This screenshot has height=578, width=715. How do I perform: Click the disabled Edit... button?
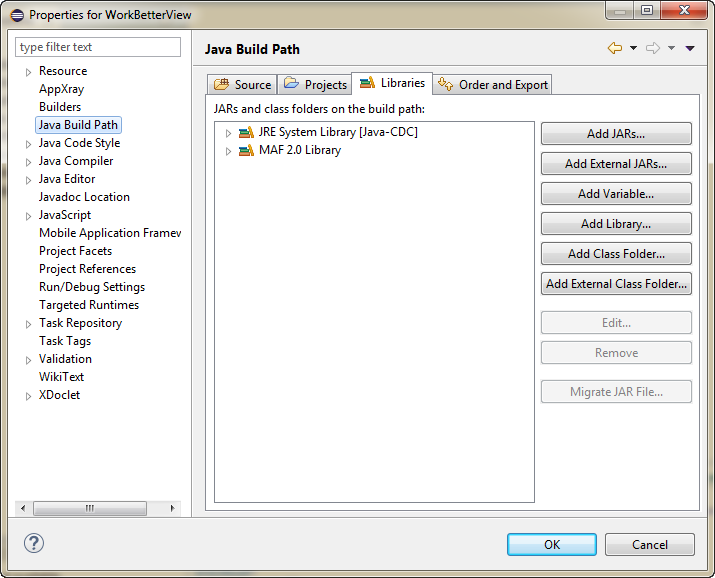click(x=616, y=323)
